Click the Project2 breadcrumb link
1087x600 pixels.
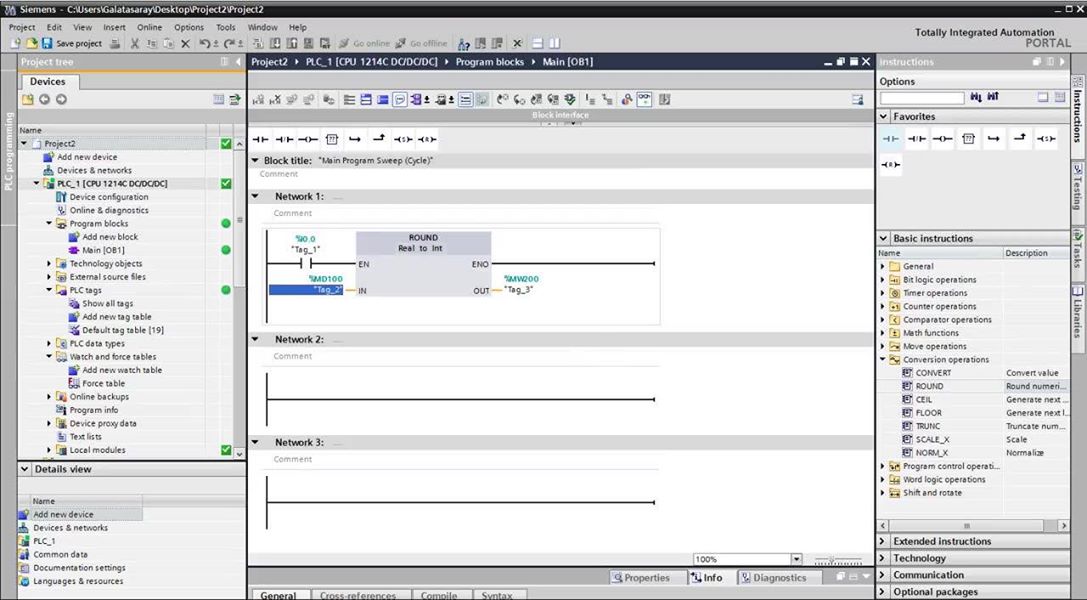click(x=269, y=62)
